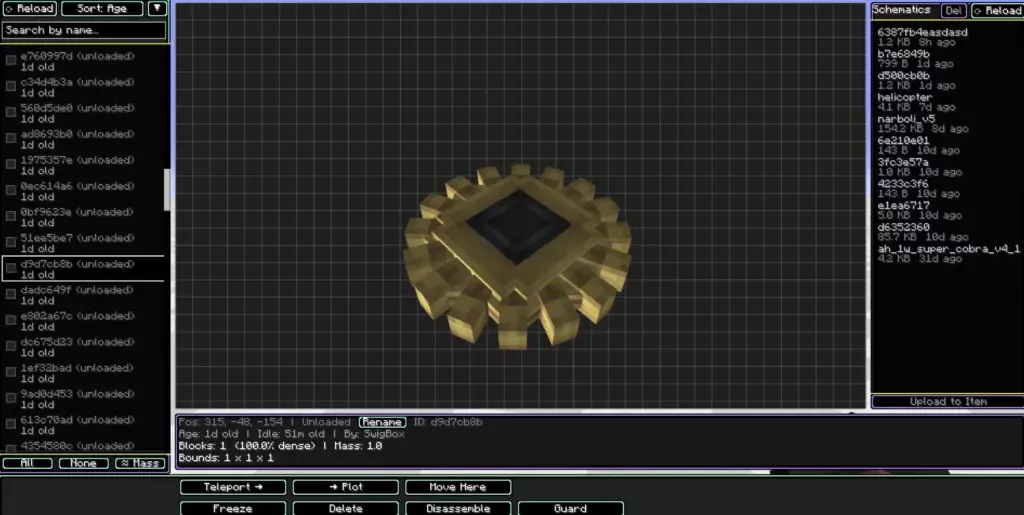The image size is (1024, 515).
Task: Click the Upload to Item button
Action: (948, 401)
